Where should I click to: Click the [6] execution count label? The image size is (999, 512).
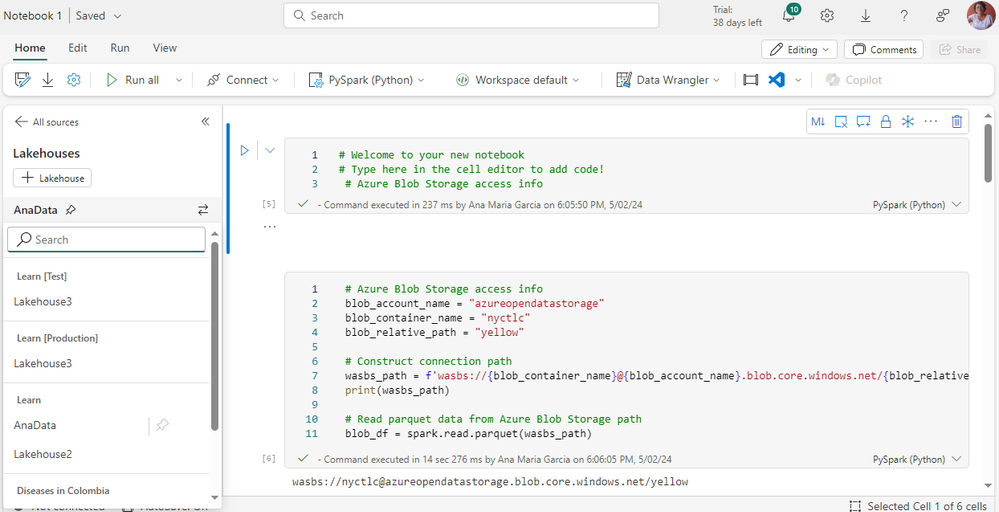[269, 459]
